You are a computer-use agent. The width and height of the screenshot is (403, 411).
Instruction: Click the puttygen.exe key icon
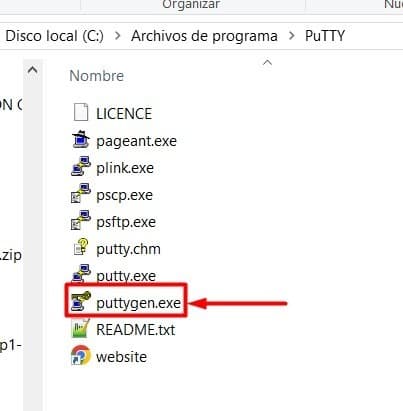tap(81, 301)
